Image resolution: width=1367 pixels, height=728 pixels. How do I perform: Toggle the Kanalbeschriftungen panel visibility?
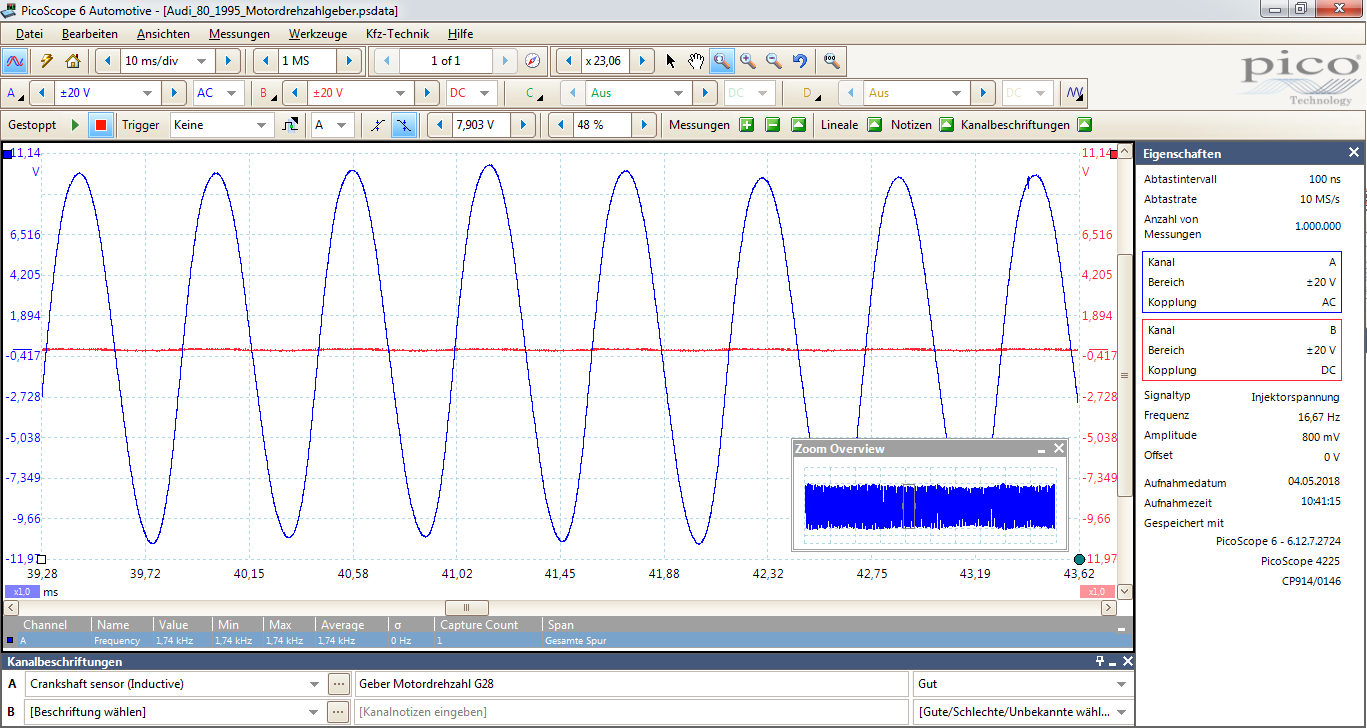point(1084,125)
